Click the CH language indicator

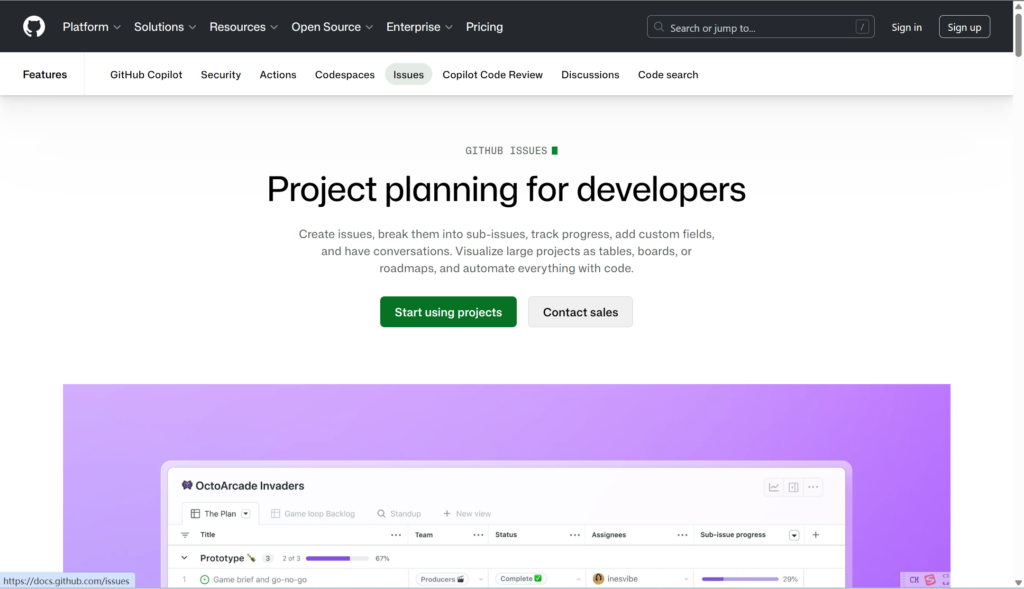click(x=914, y=580)
